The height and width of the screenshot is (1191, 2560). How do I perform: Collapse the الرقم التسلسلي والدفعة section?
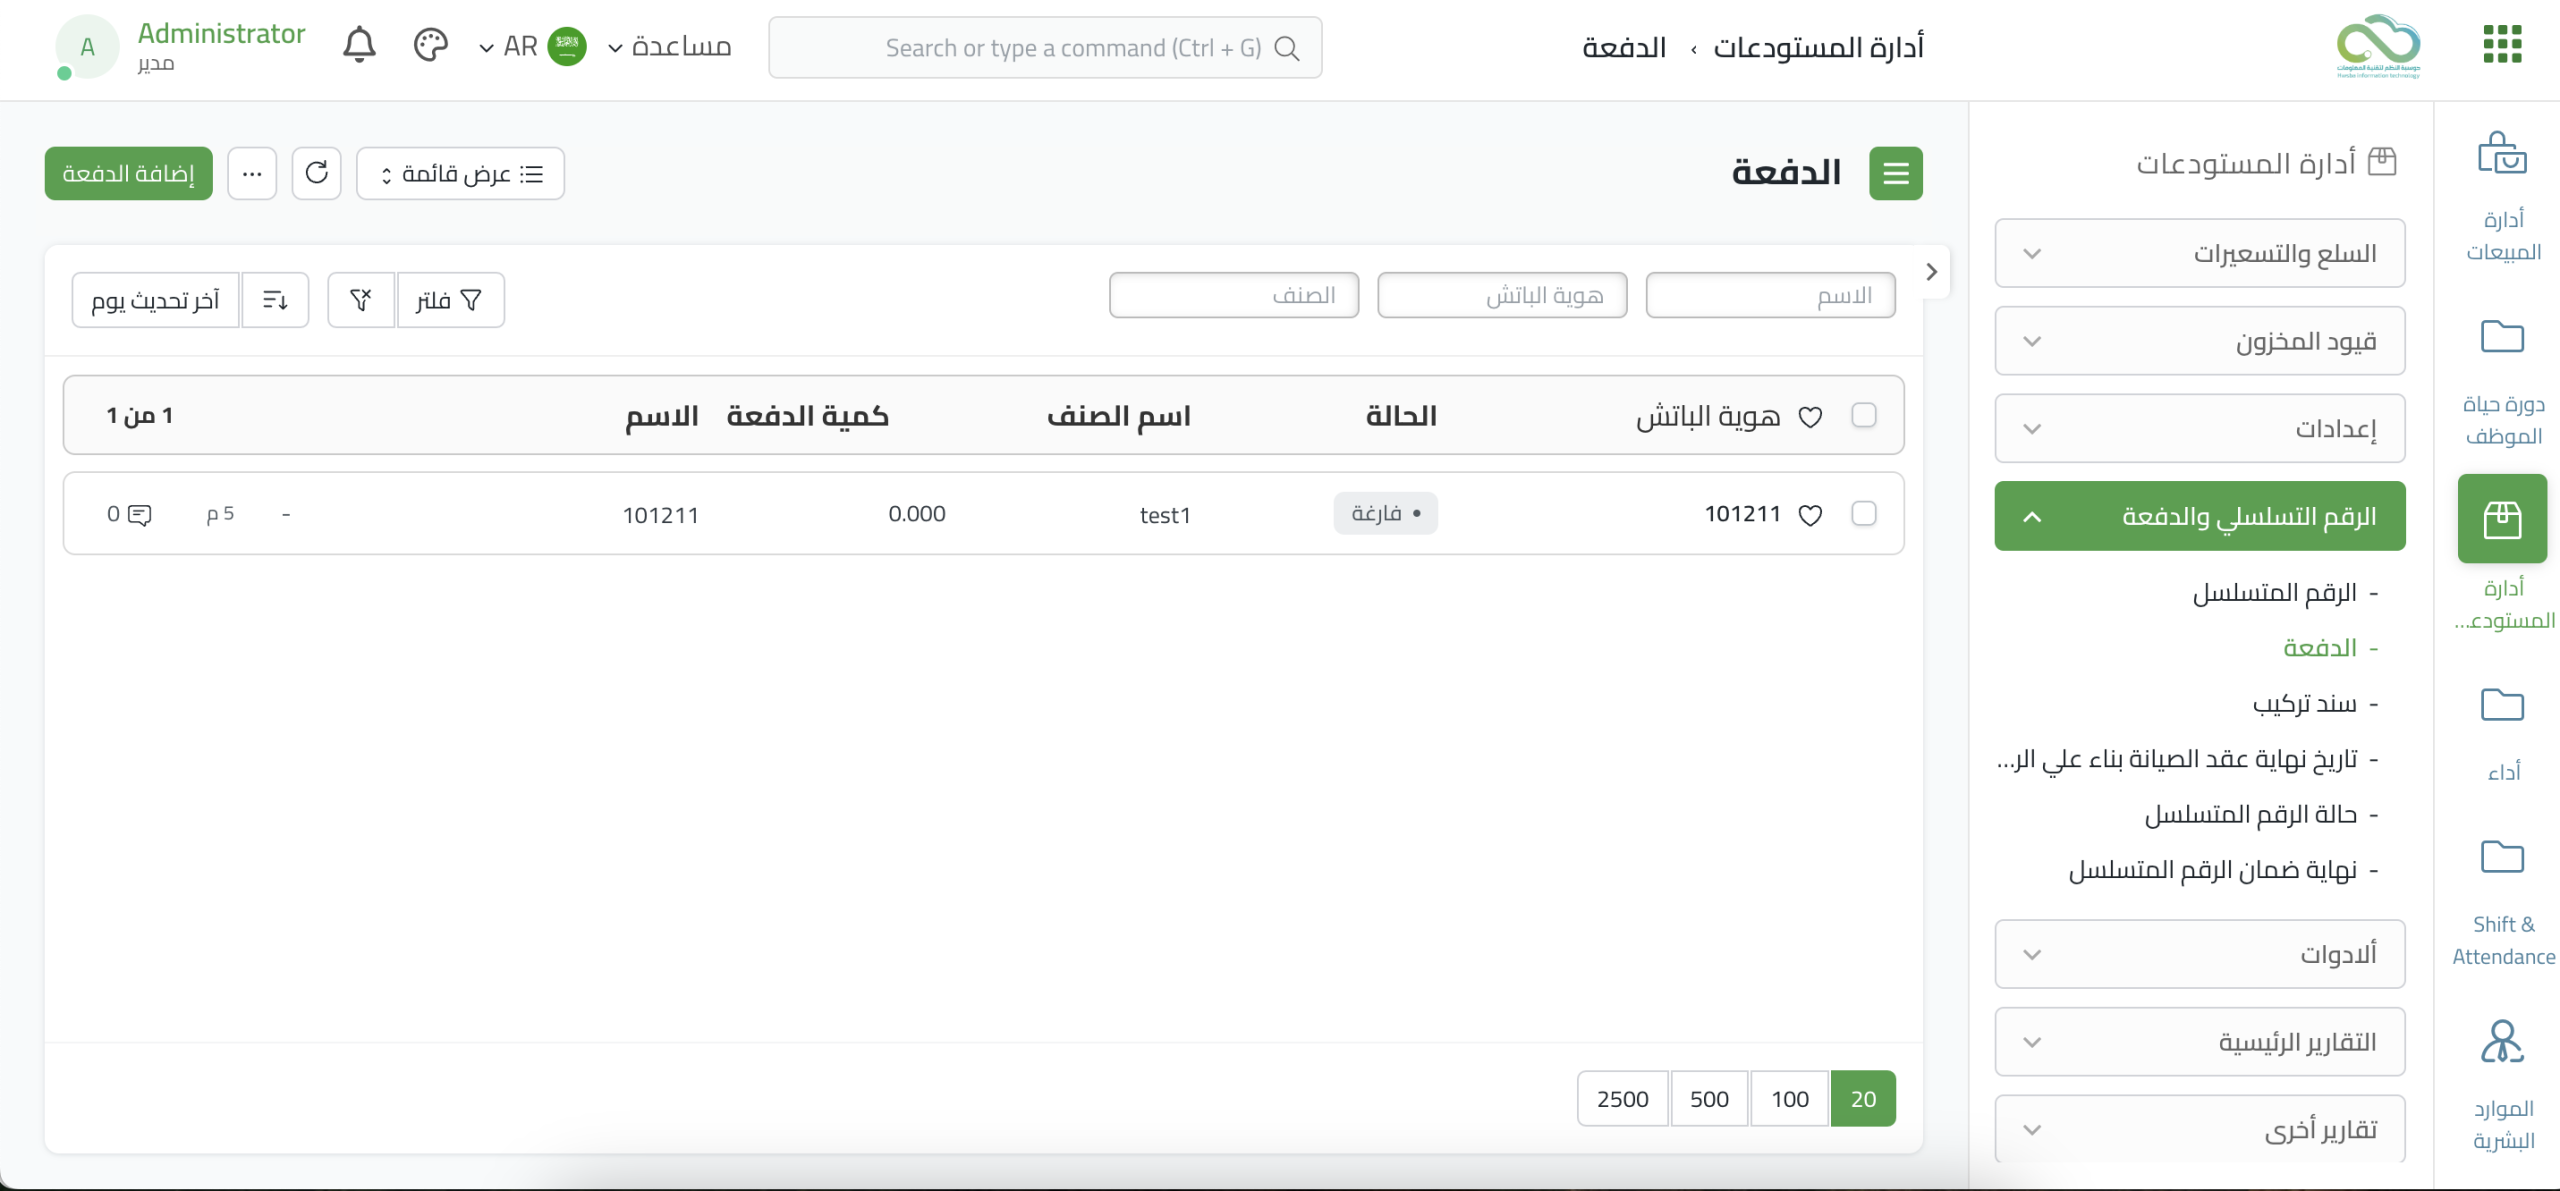[2199, 516]
